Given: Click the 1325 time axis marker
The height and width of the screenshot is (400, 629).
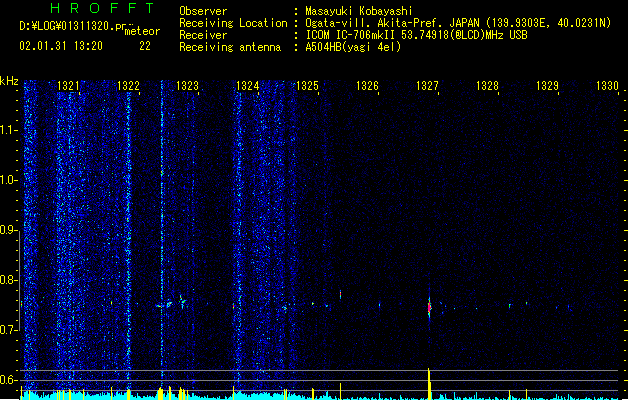Looking at the screenshot, I should tap(307, 86).
